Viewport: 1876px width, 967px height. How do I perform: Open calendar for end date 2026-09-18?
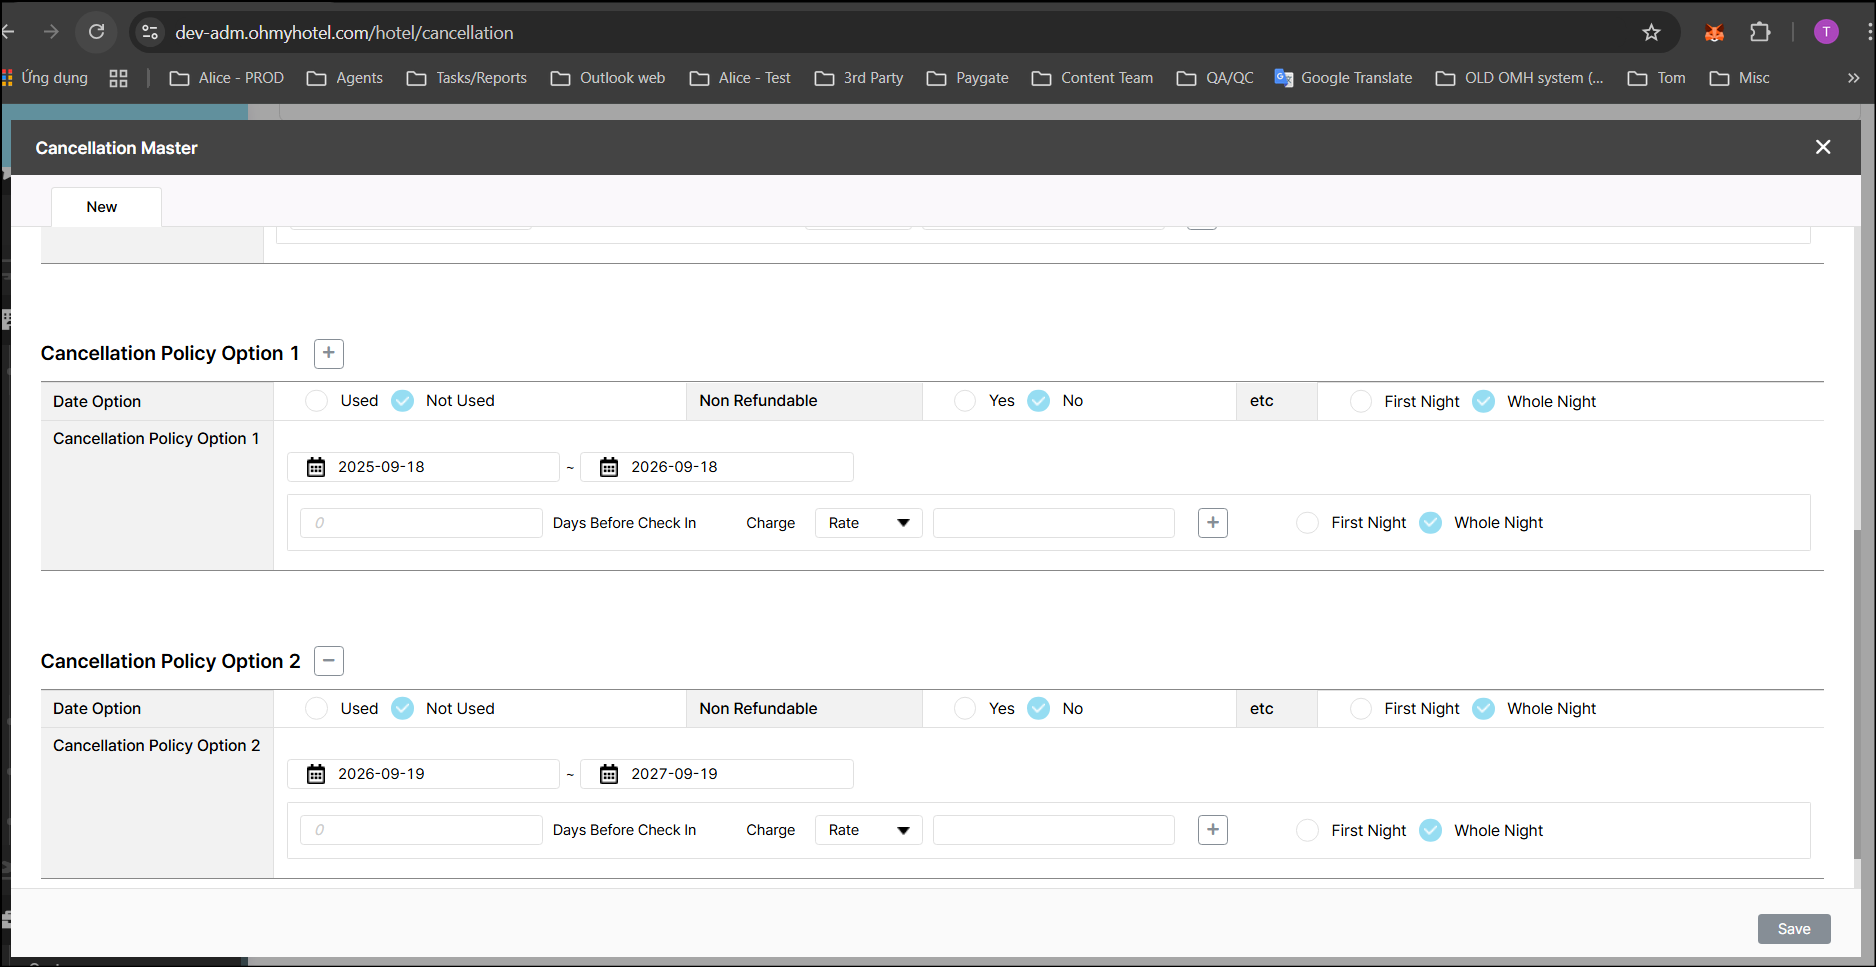click(609, 467)
